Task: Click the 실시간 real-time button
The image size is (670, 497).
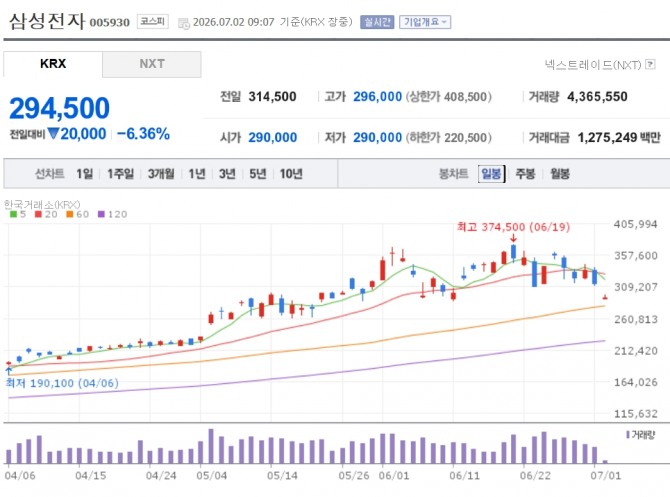Action: (x=377, y=22)
